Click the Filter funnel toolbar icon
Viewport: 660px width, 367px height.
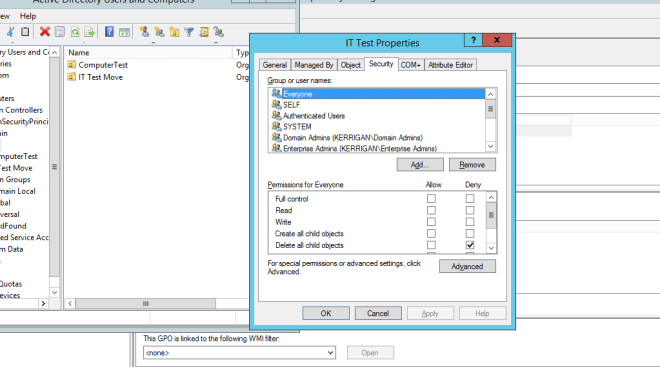click(189, 32)
